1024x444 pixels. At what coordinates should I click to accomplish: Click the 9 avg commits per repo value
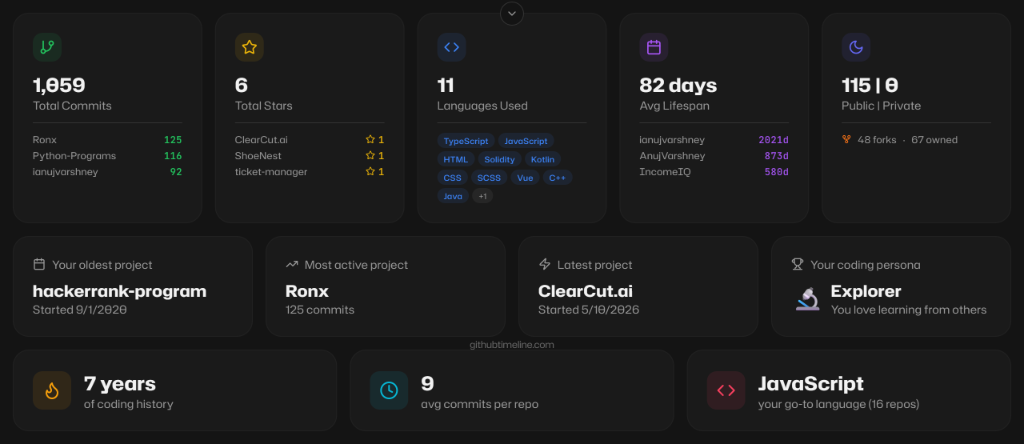tap(427, 383)
